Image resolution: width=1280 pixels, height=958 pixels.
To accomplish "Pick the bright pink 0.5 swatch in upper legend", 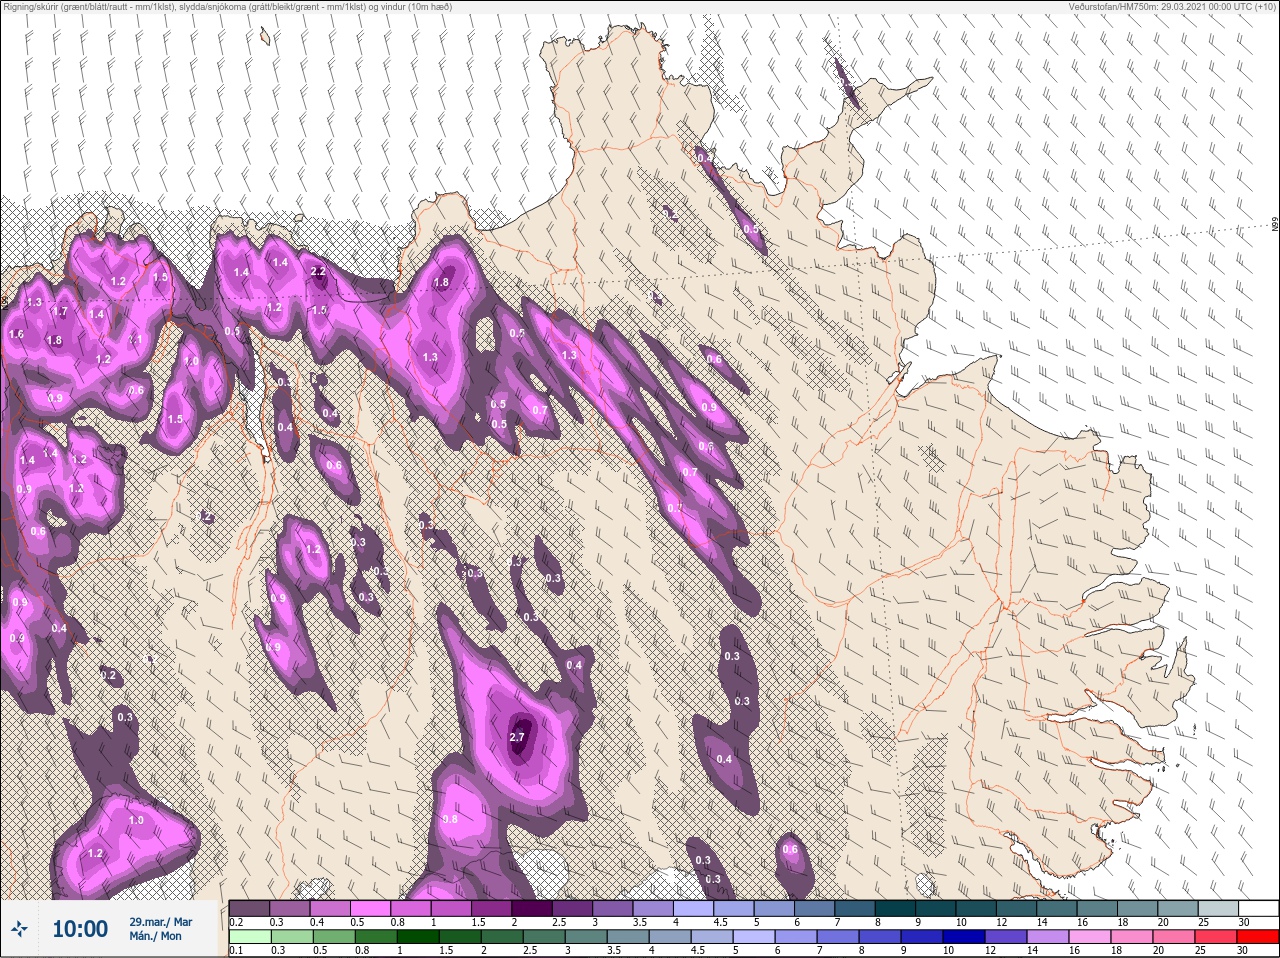I will 370,908.
